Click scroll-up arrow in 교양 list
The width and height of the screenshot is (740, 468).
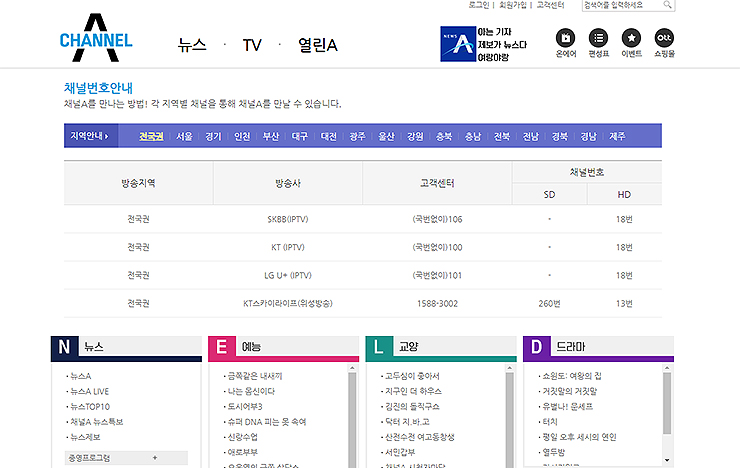pyautogui.click(x=509, y=368)
